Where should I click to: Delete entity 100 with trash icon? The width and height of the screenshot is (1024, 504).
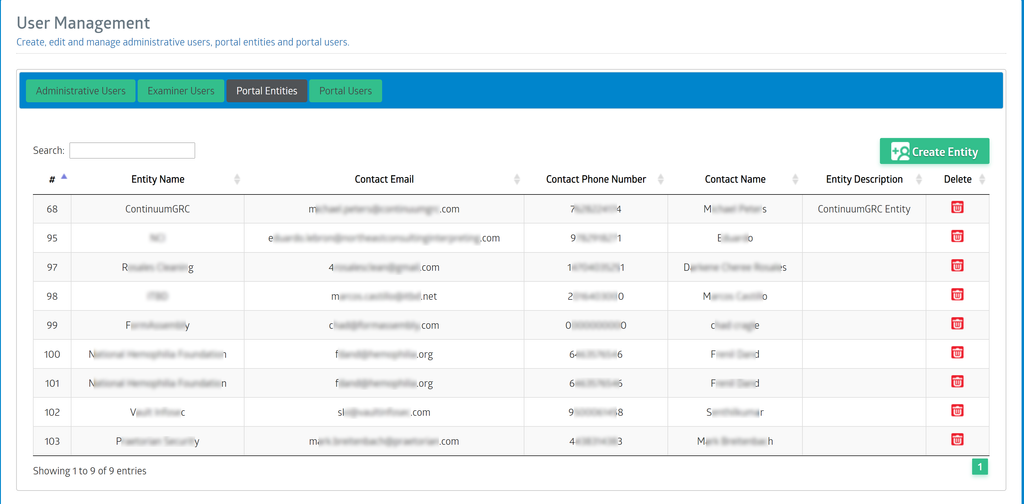click(957, 353)
